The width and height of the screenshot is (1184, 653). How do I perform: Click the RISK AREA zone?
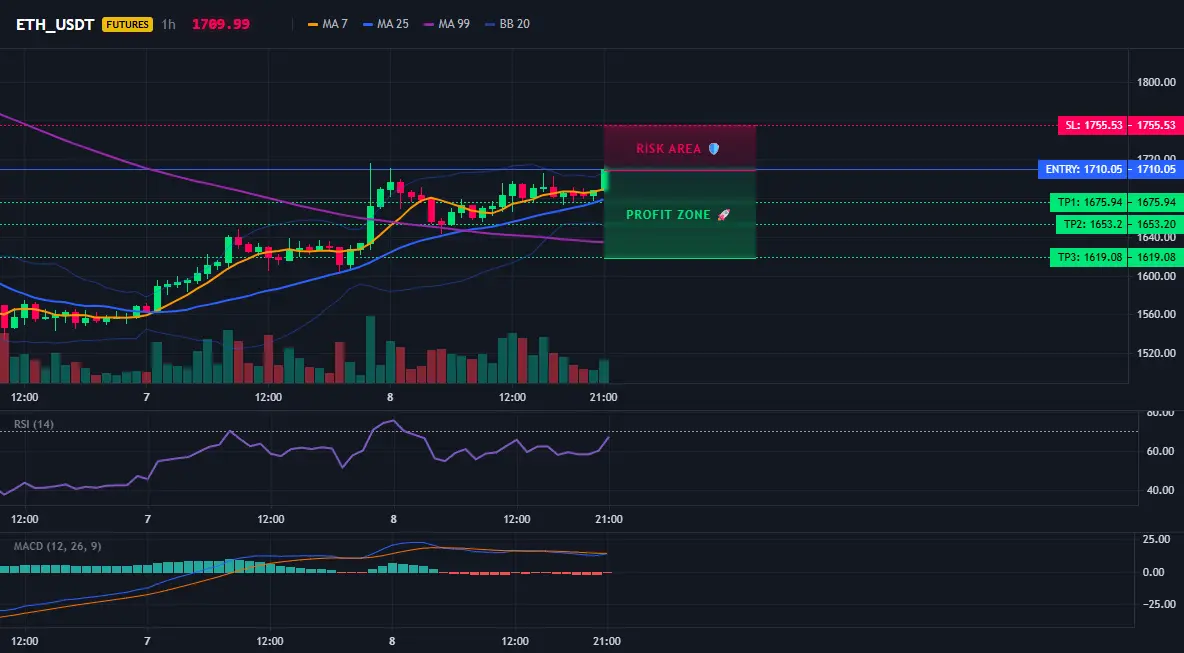tap(680, 148)
